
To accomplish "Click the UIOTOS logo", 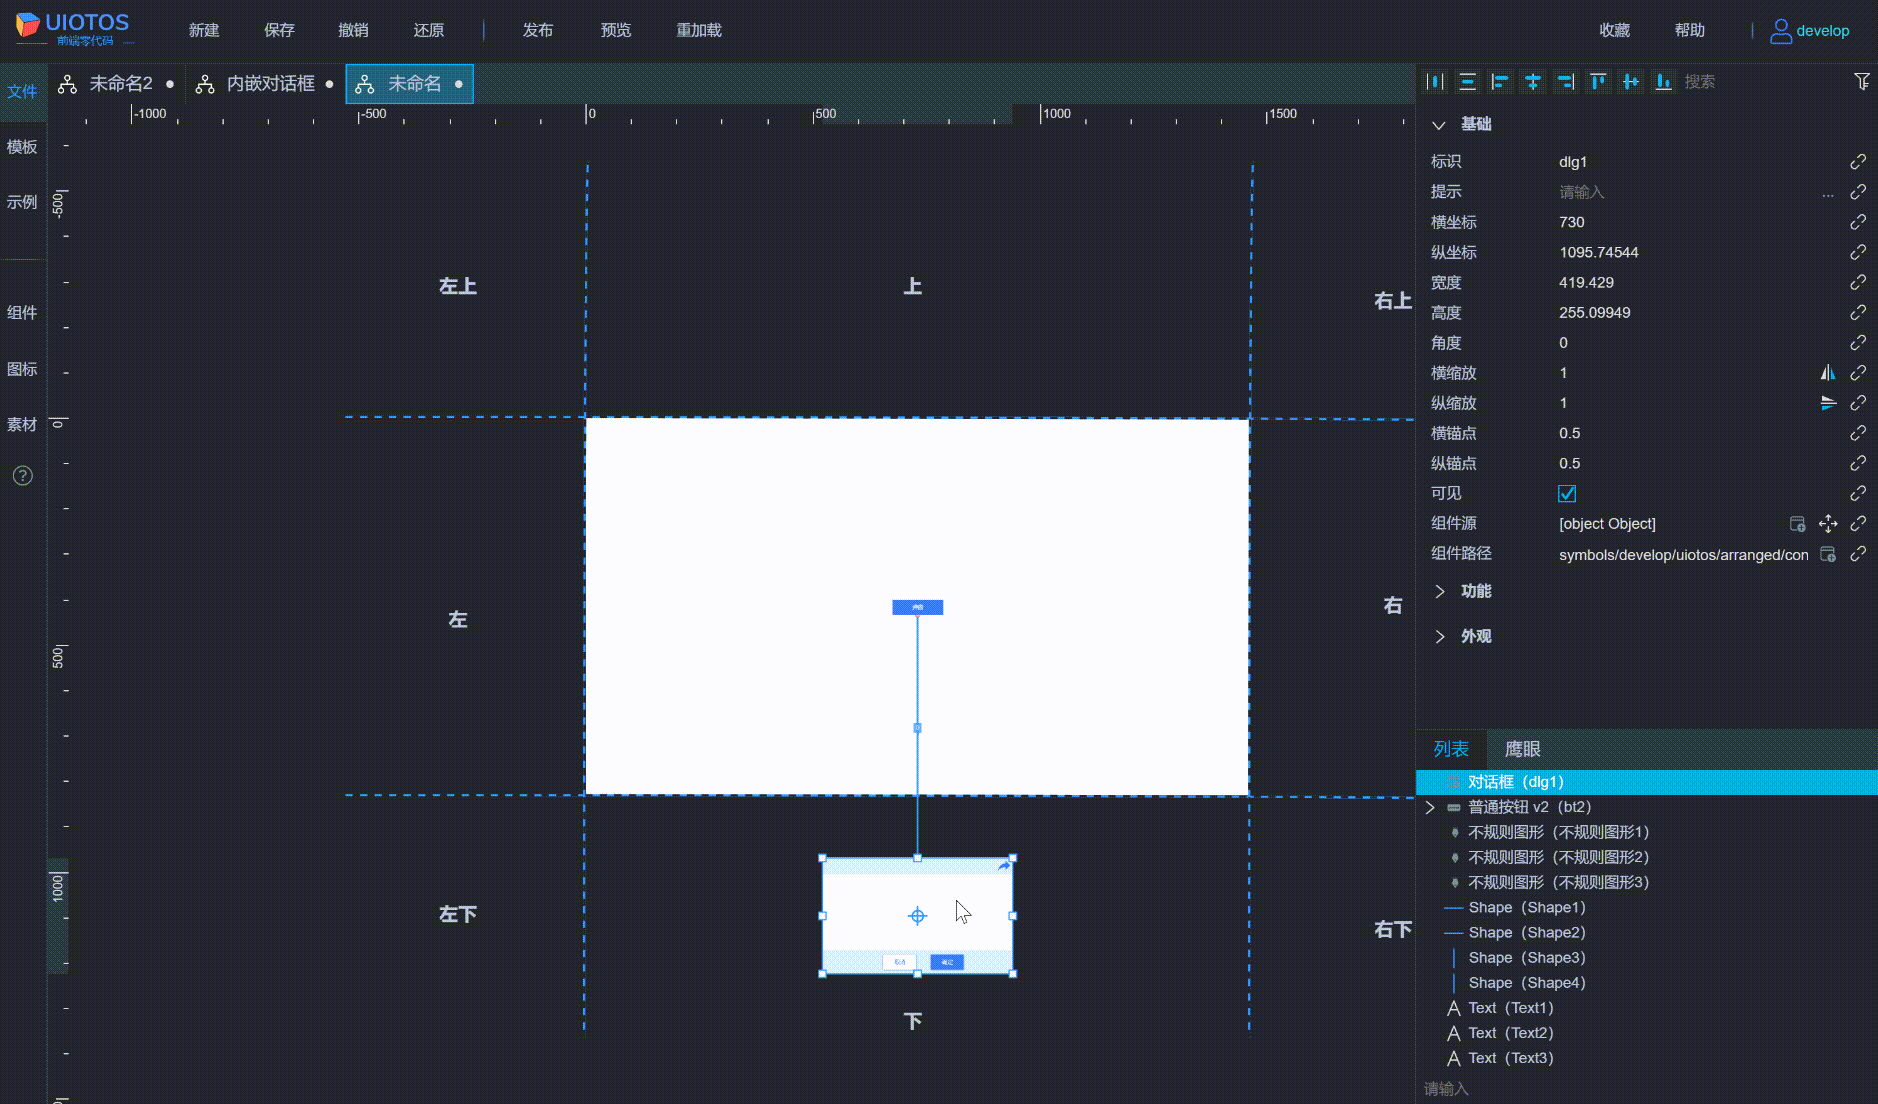I will pos(72,29).
